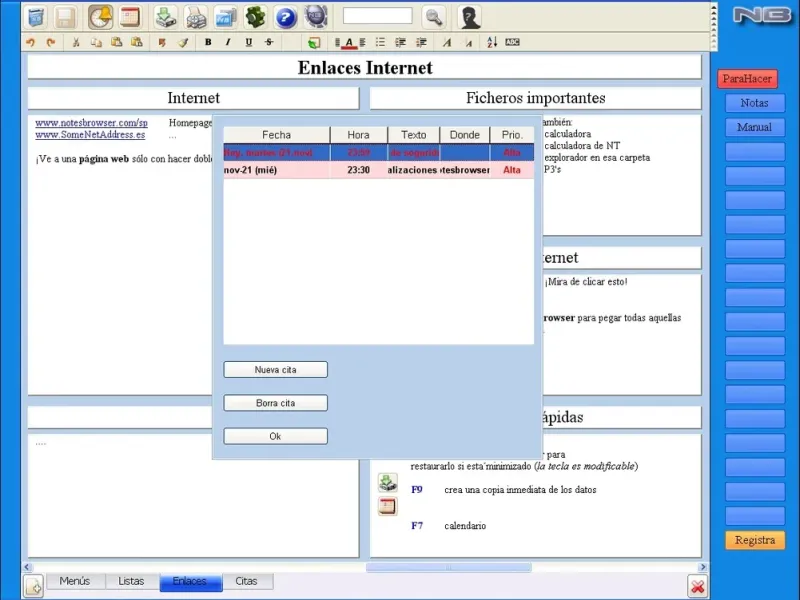Click the decrease indent icon

coord(401,42)
